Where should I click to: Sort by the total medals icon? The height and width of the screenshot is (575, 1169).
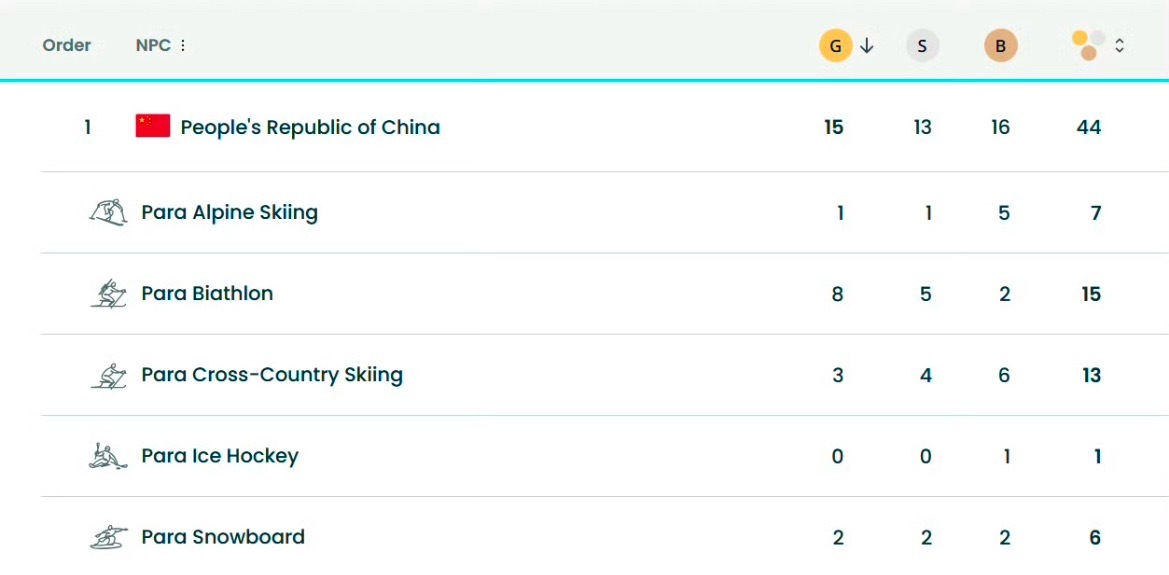point(1088,45)
